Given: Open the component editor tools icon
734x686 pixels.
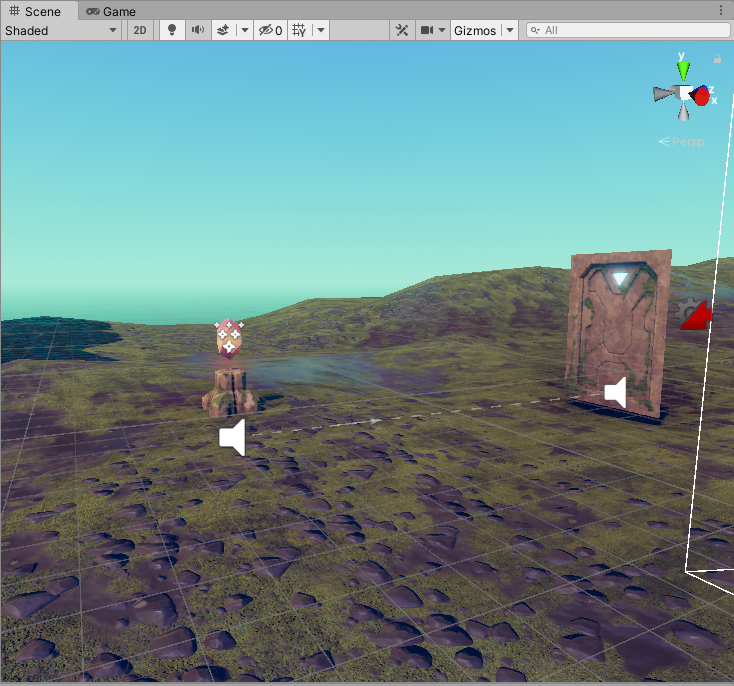Looking at the screenshot, I should (402, 30).
